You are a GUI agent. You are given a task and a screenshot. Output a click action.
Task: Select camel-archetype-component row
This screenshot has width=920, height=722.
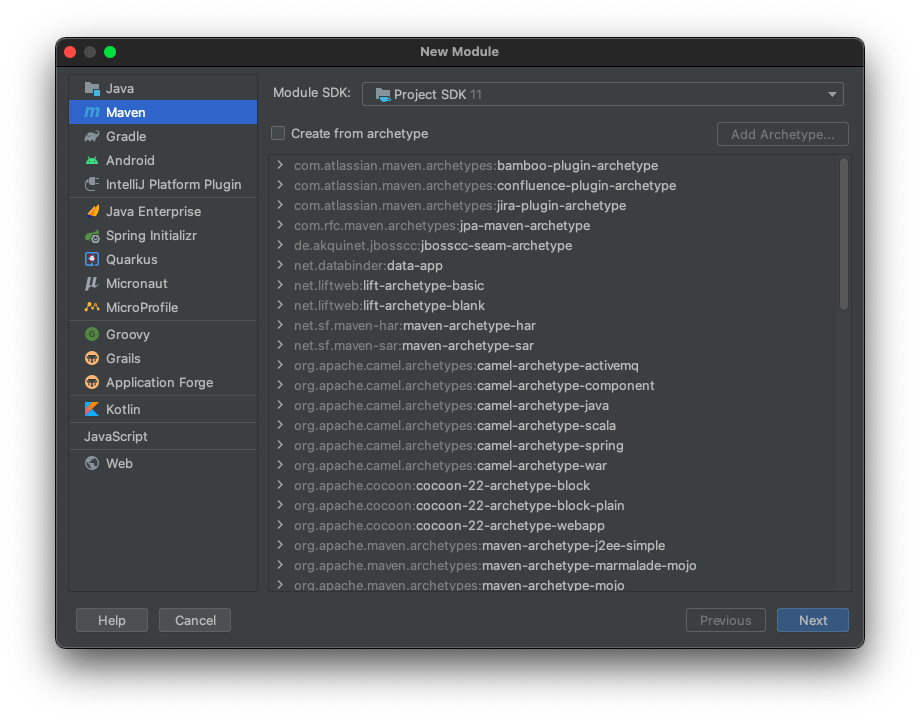554,385
